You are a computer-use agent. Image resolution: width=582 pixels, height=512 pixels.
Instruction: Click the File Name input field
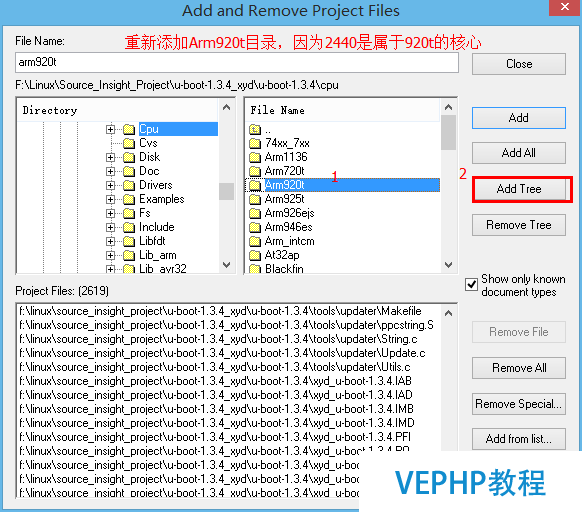click(x=237, y=62)
